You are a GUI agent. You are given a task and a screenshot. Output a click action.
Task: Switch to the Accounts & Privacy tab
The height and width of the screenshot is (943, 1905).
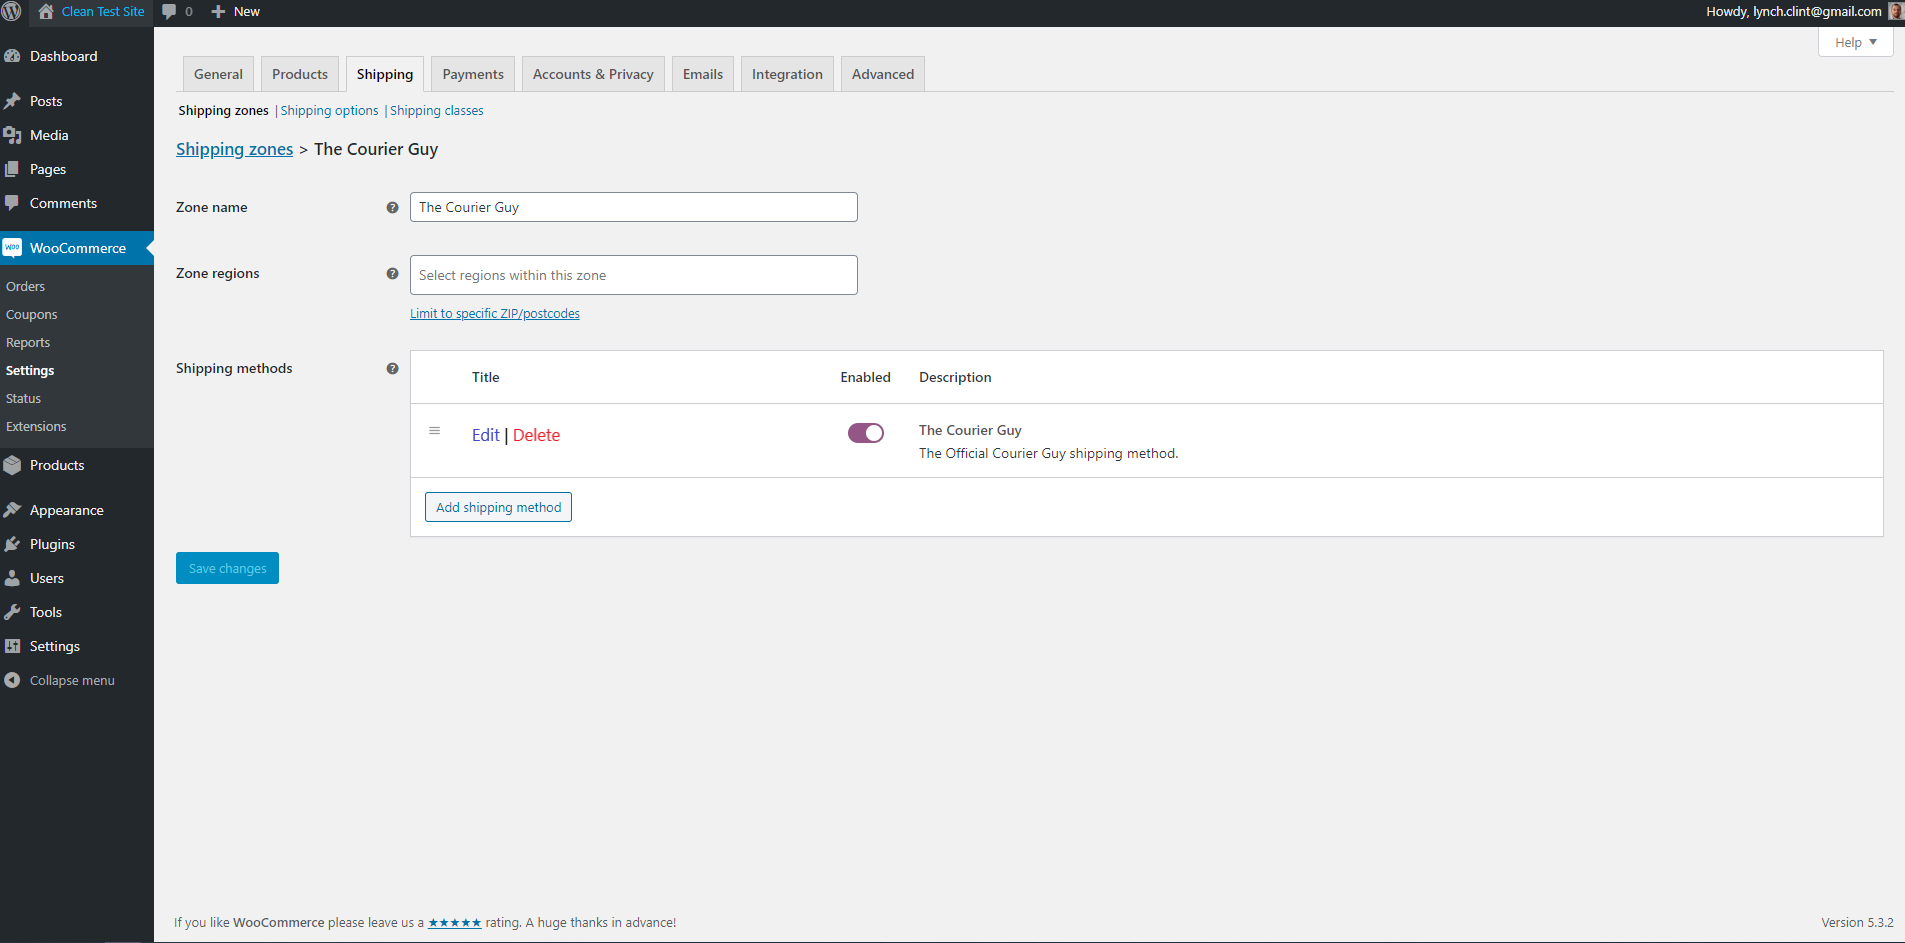593,74
